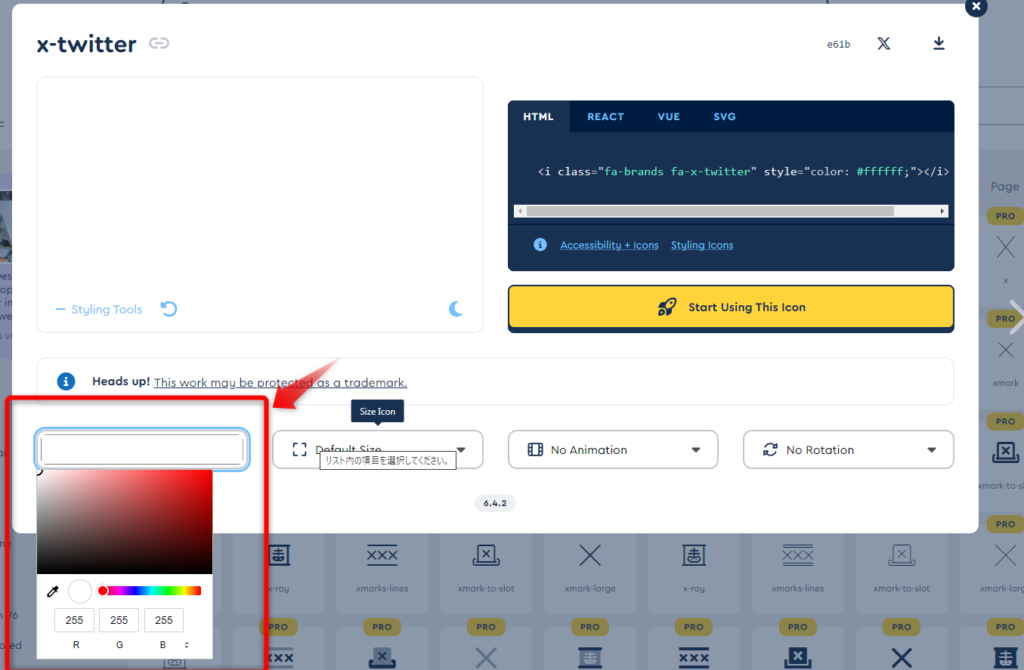Screen dimensions: 1024x670
Task: Click the color input field
Action: pyautogui.click(x=142, y=449)
